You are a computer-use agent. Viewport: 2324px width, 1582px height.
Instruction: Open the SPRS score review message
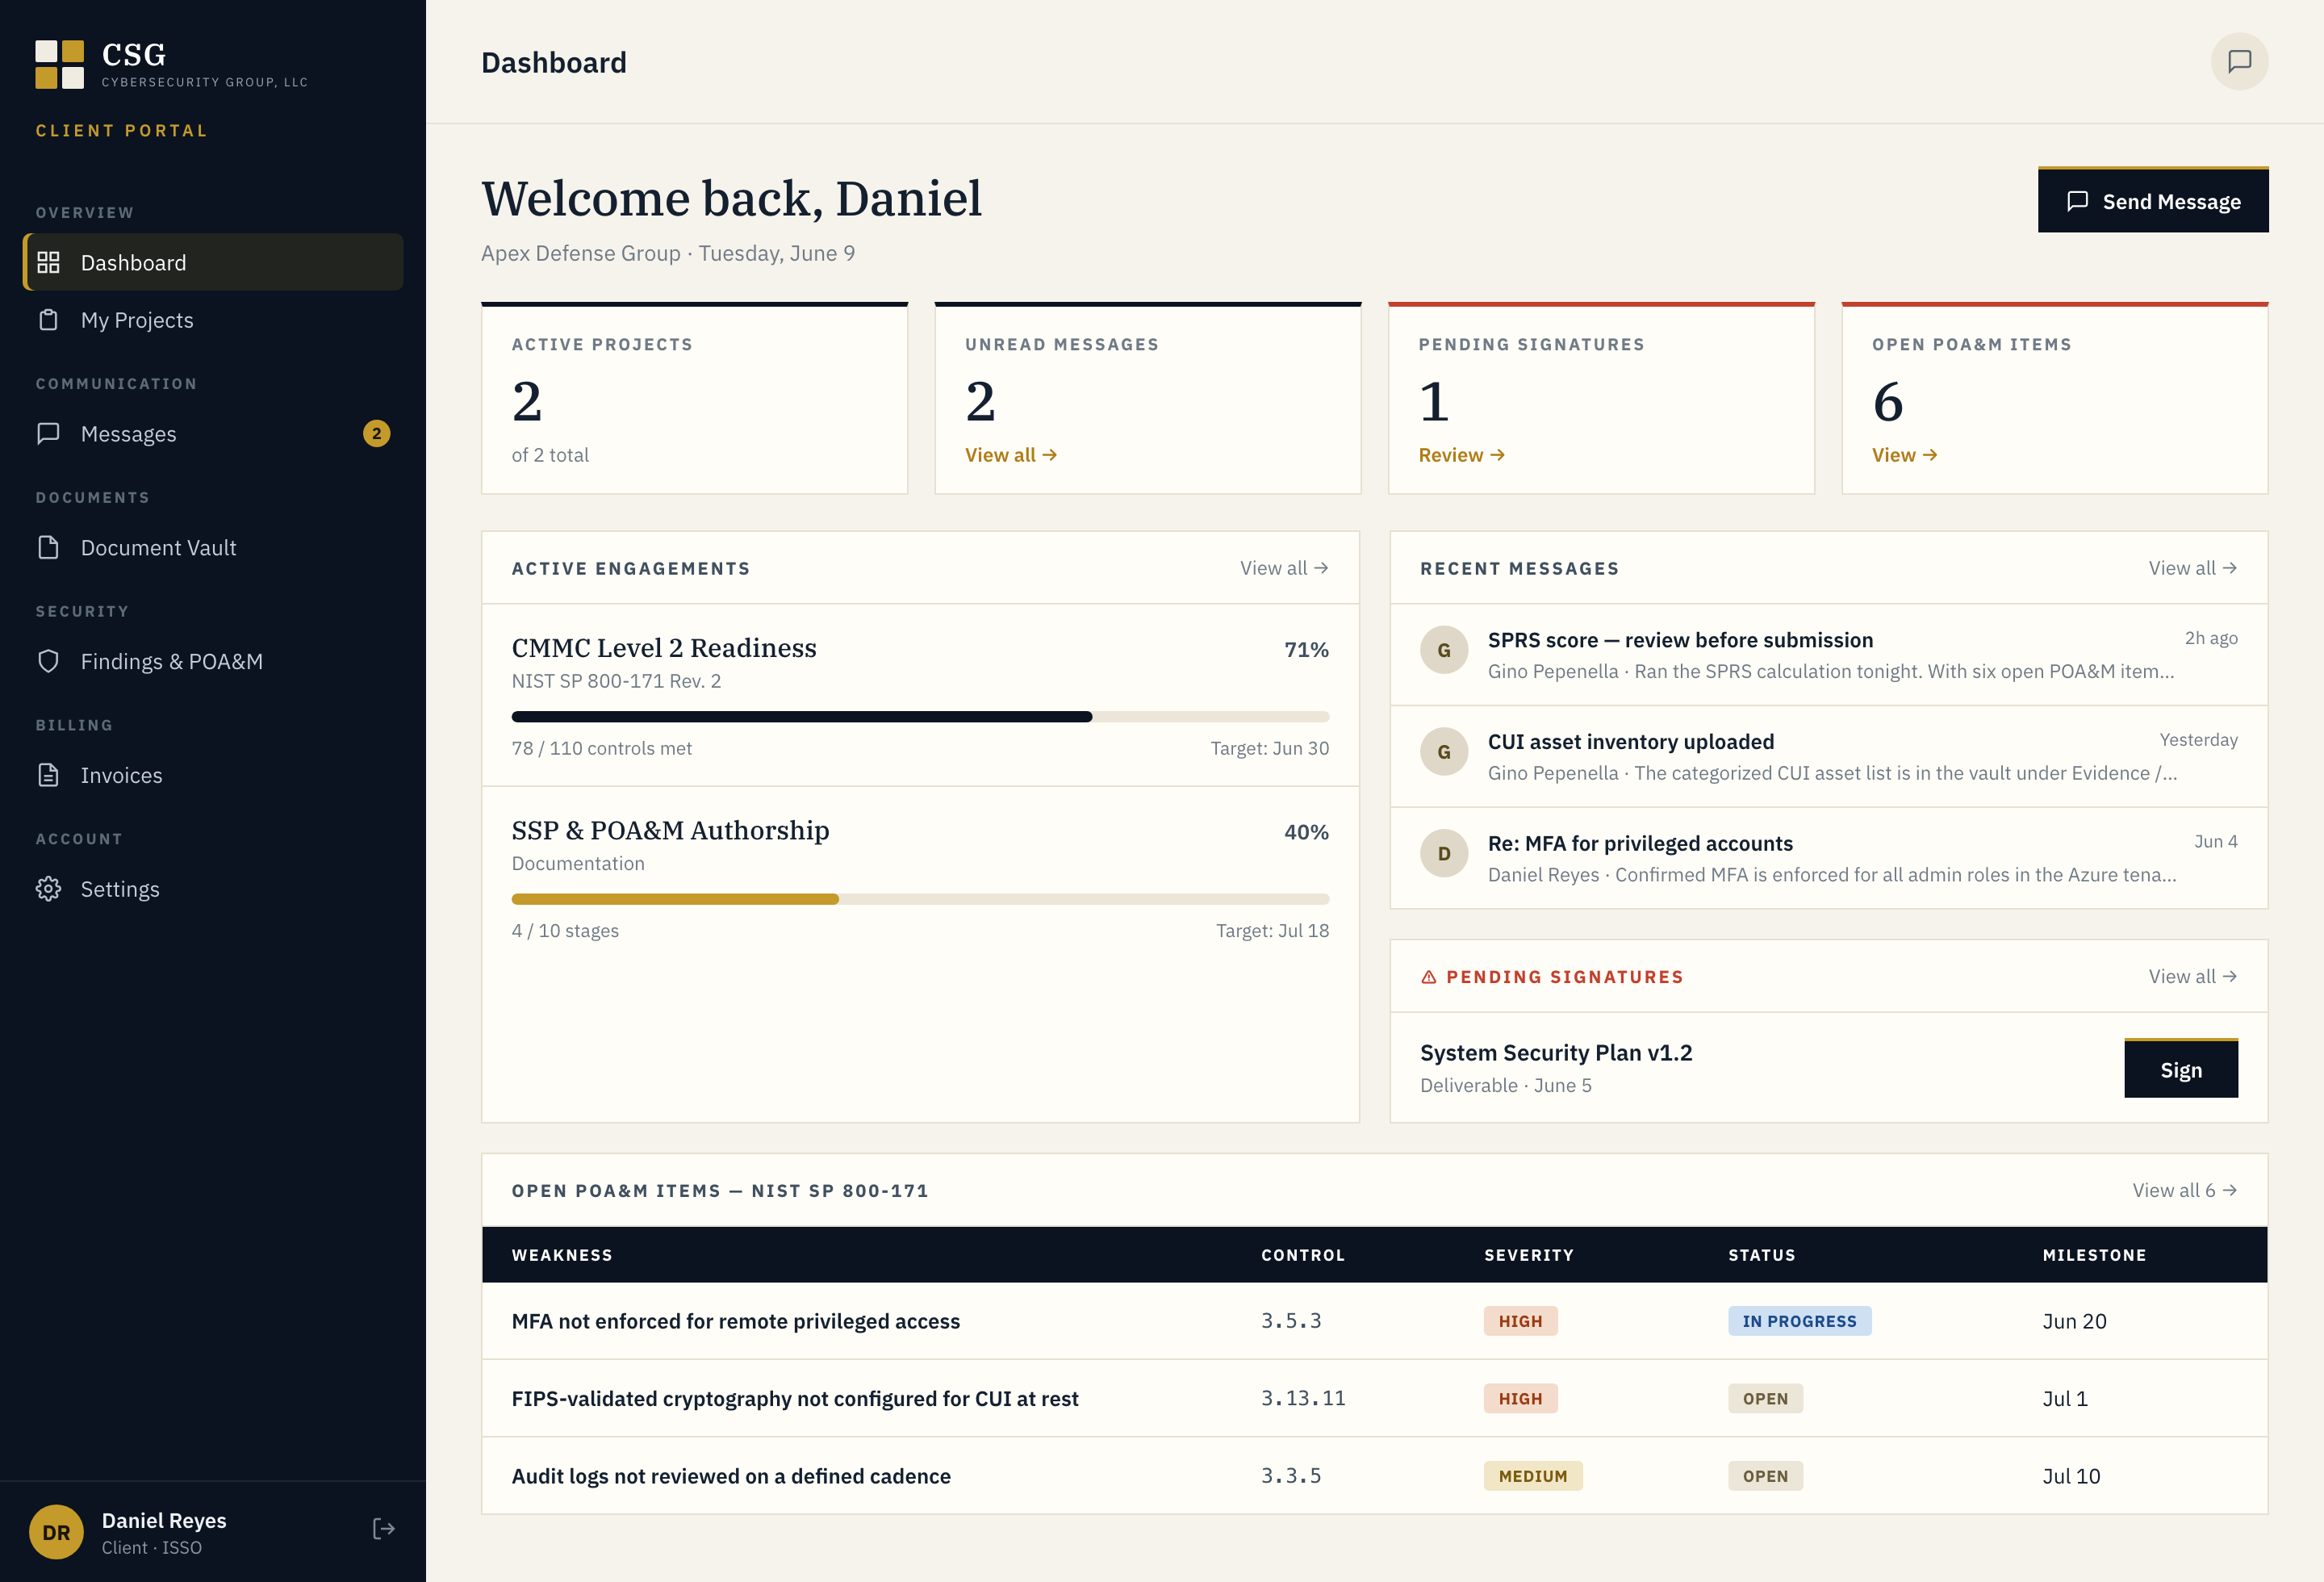1829,655
